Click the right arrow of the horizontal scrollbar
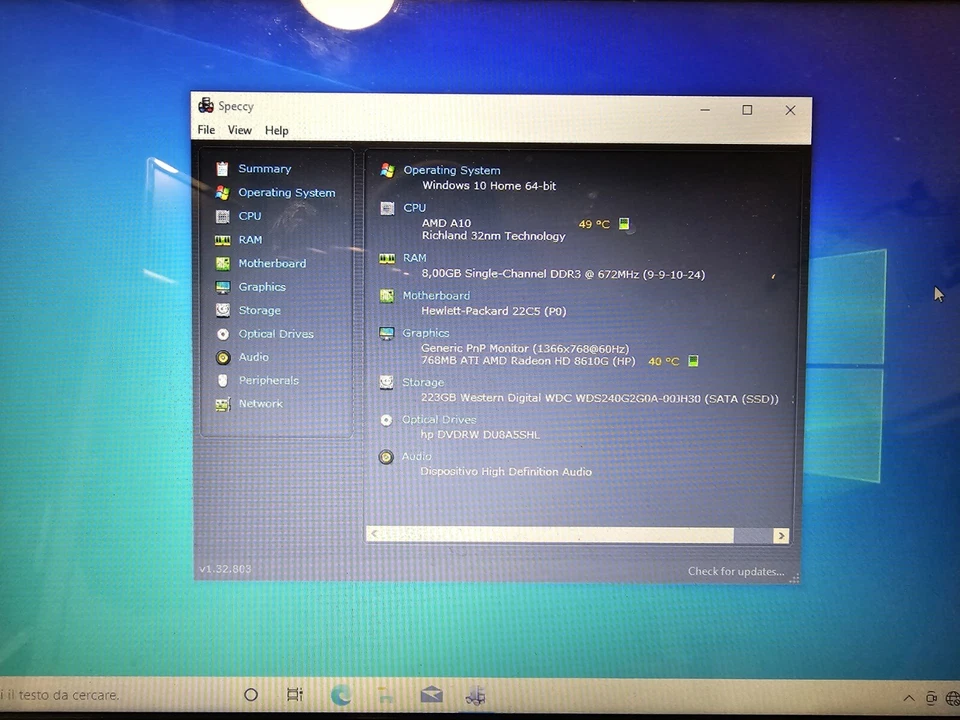 pos(781,535)
